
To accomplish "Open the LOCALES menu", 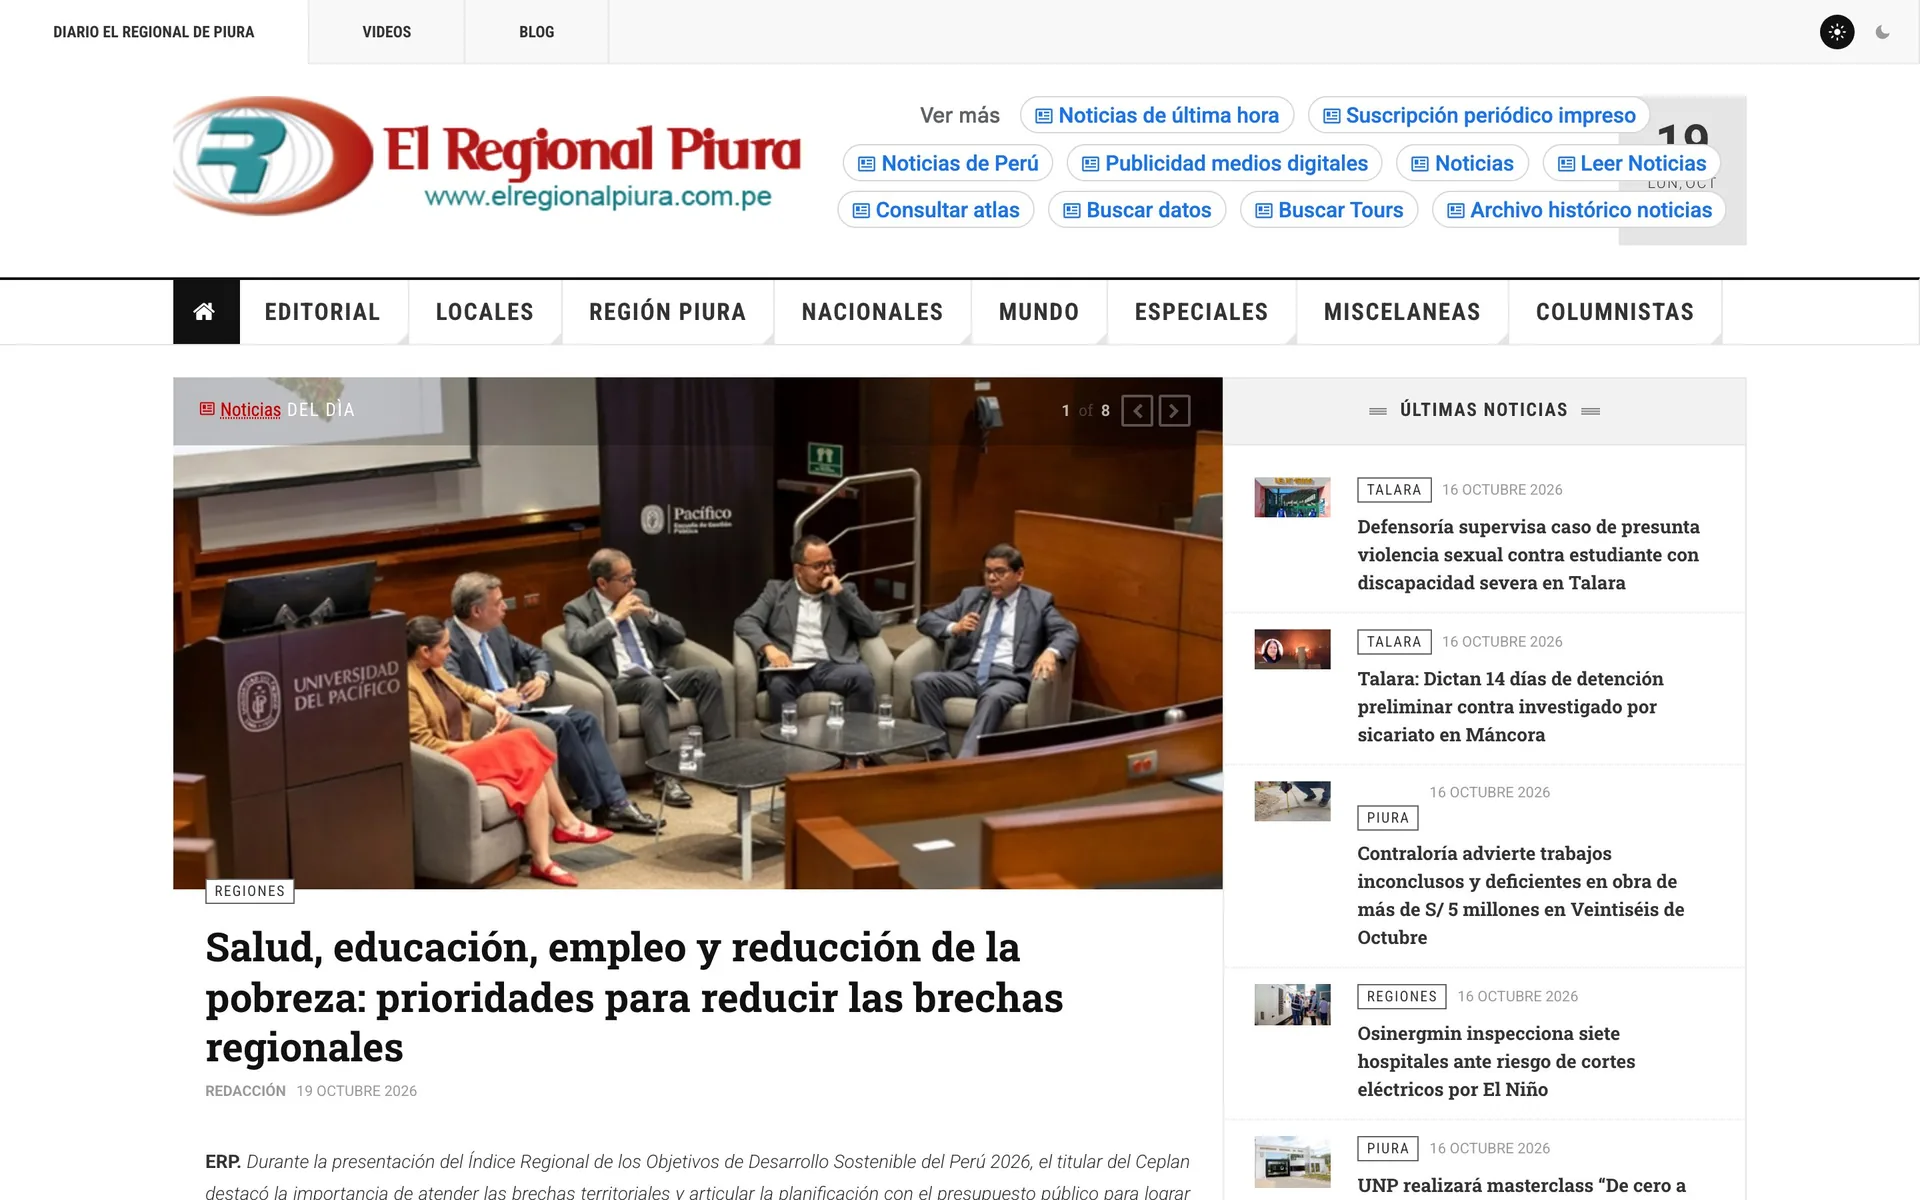I will [x=485, y=312].
